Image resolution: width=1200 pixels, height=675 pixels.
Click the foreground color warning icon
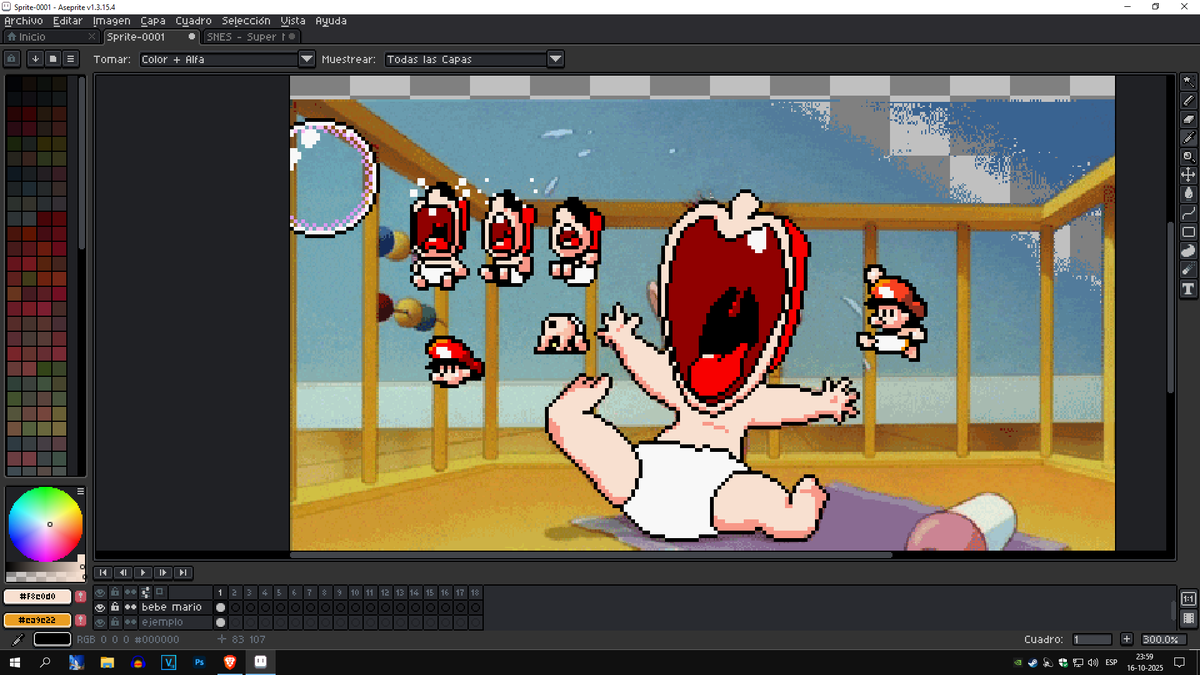pyautogui.click(x=81, y=597)
